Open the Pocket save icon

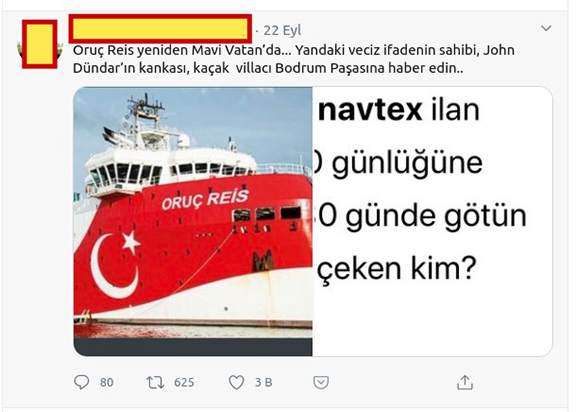[321, 383]
